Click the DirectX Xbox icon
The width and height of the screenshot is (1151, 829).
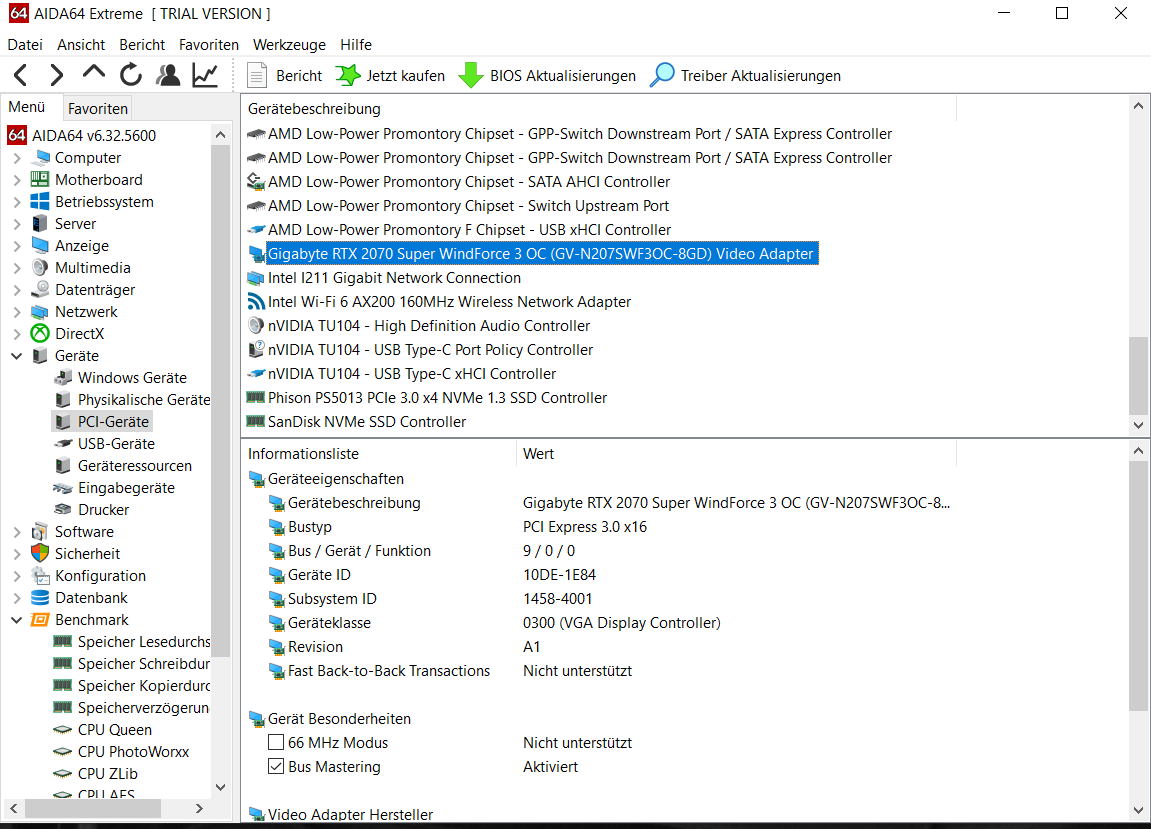(x=40, y=333)
